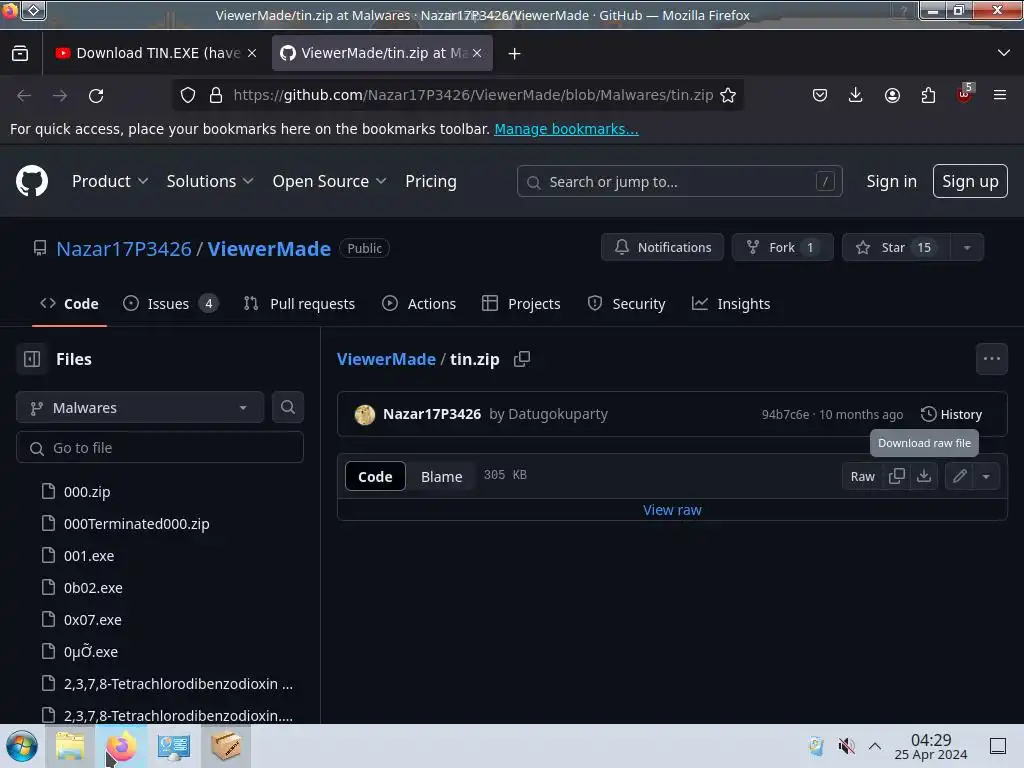1024x768 pixels.
Task: Open the Firefox account icon
Action: (892, 95)
